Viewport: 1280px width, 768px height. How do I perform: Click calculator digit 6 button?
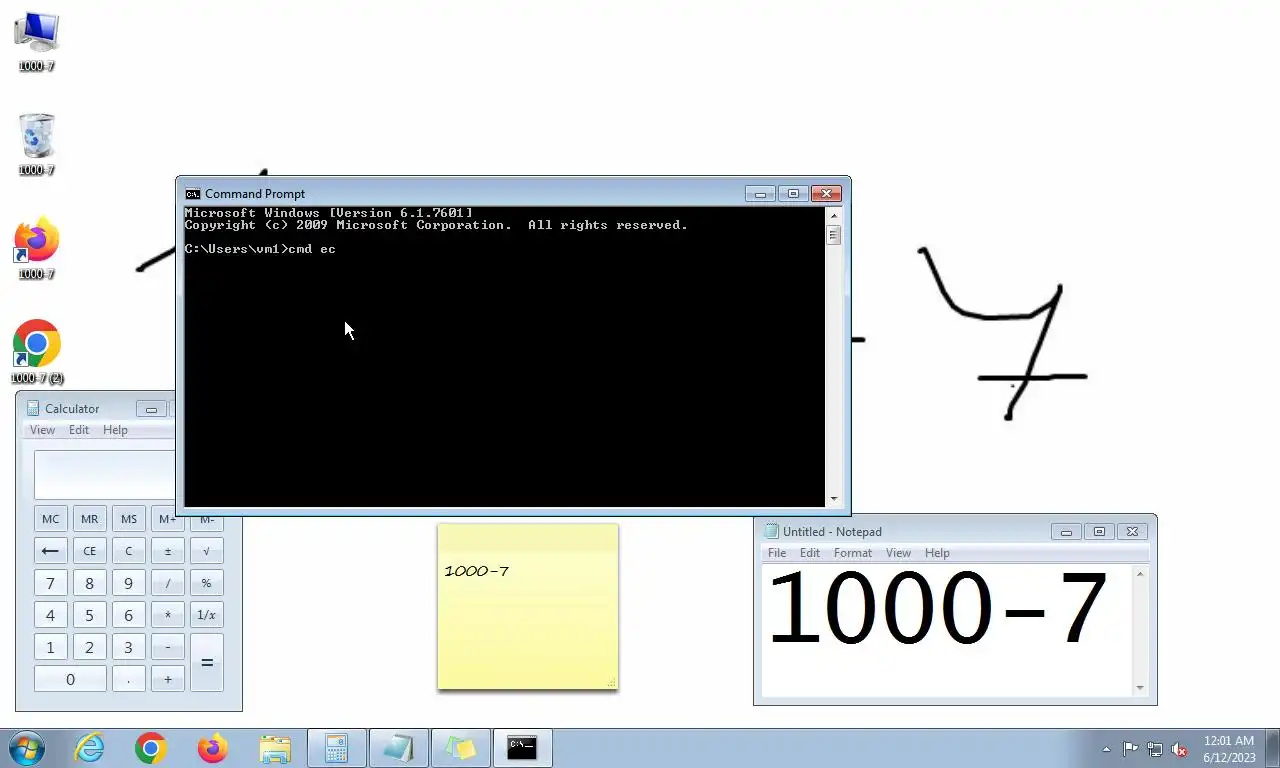point(128,615)
